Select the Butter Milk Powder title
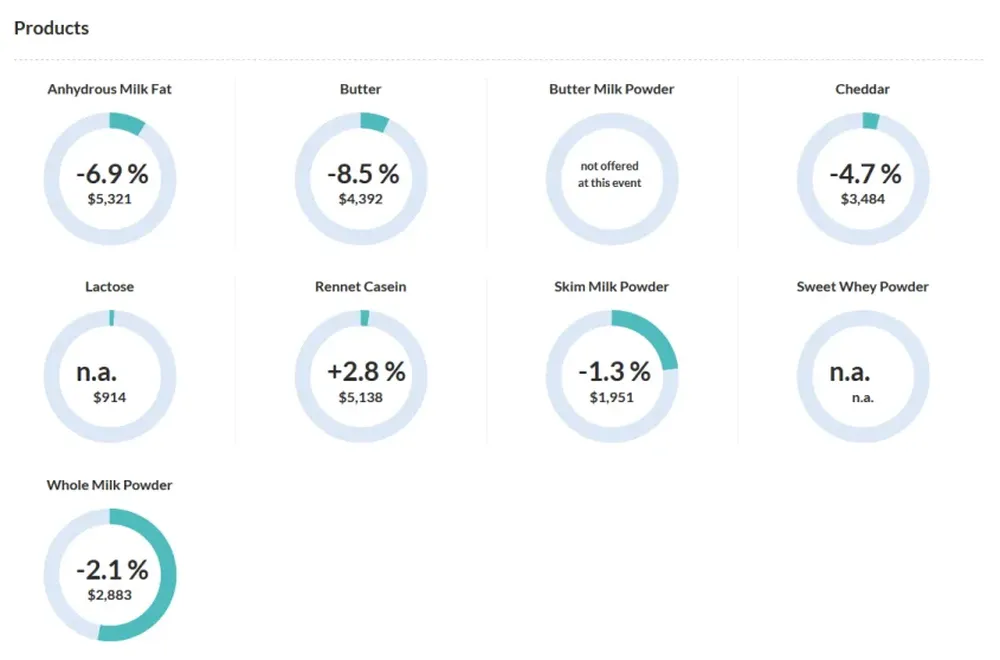 (611, 89)
